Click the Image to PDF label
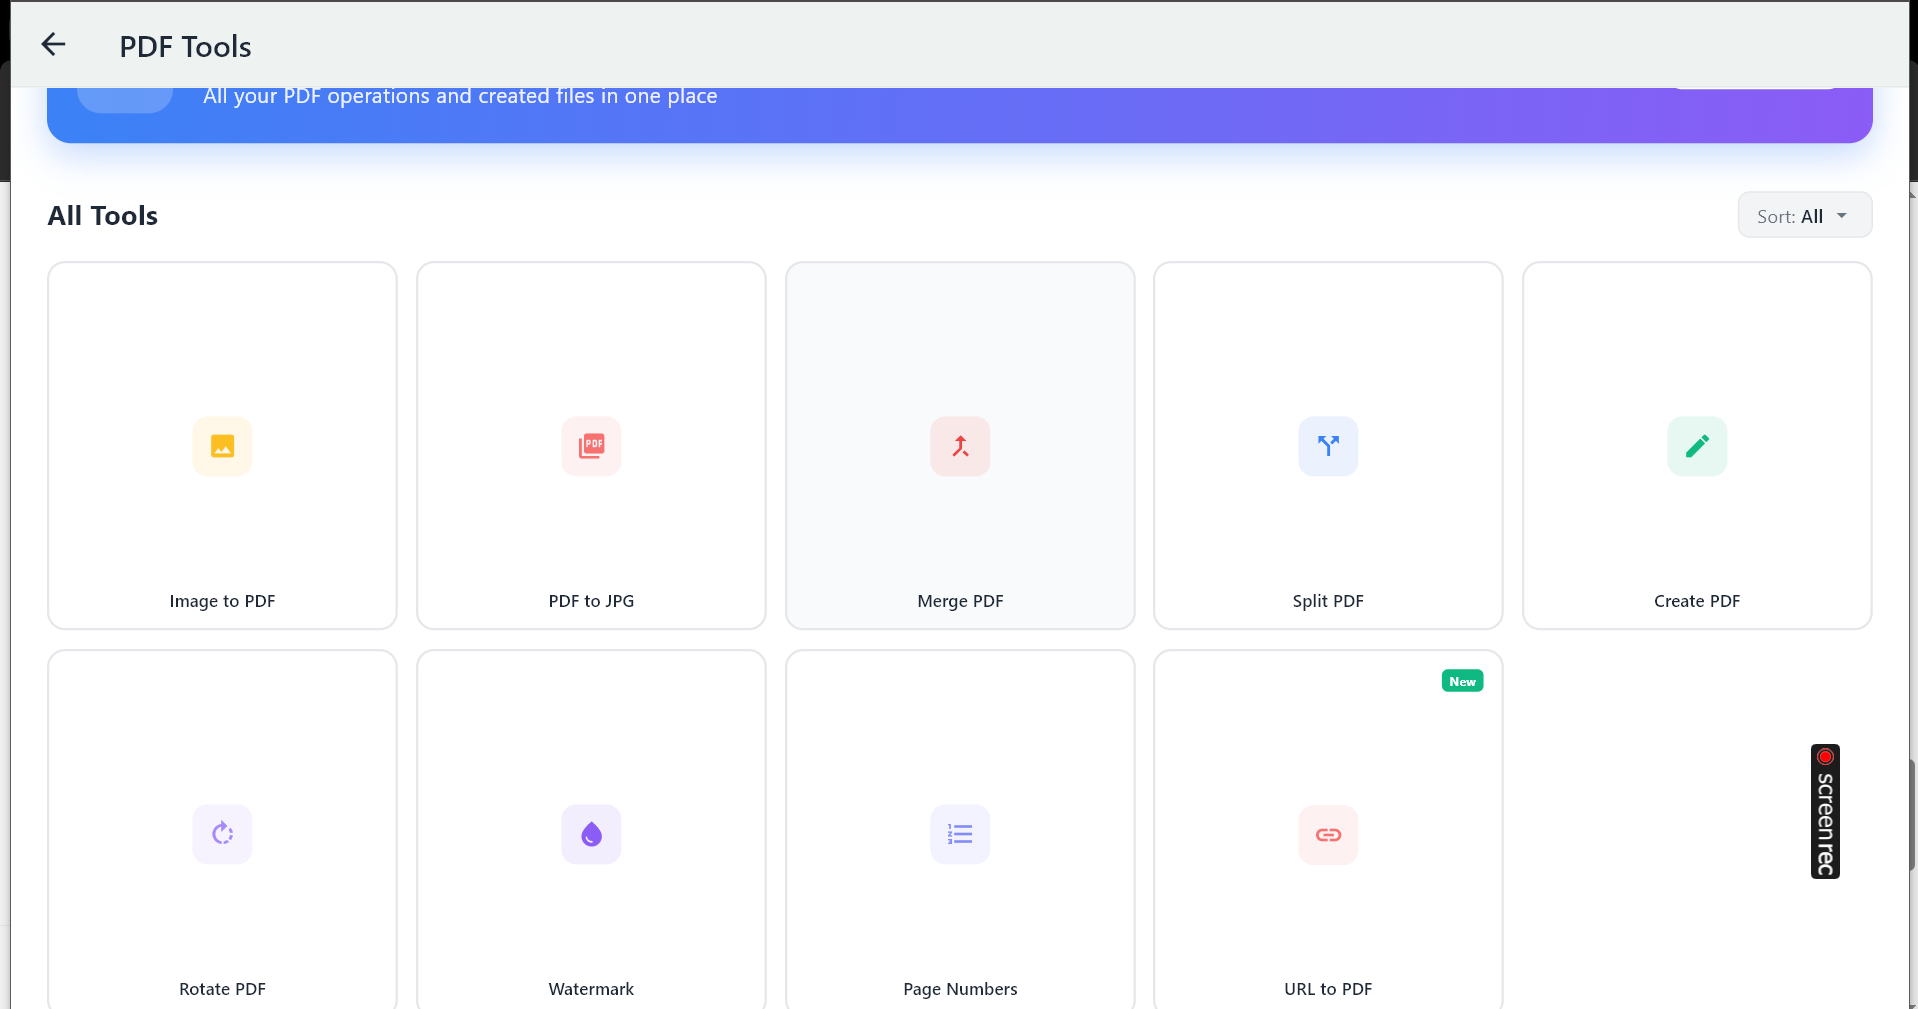Screen dimensions: 1918x1009 [222, 601]
